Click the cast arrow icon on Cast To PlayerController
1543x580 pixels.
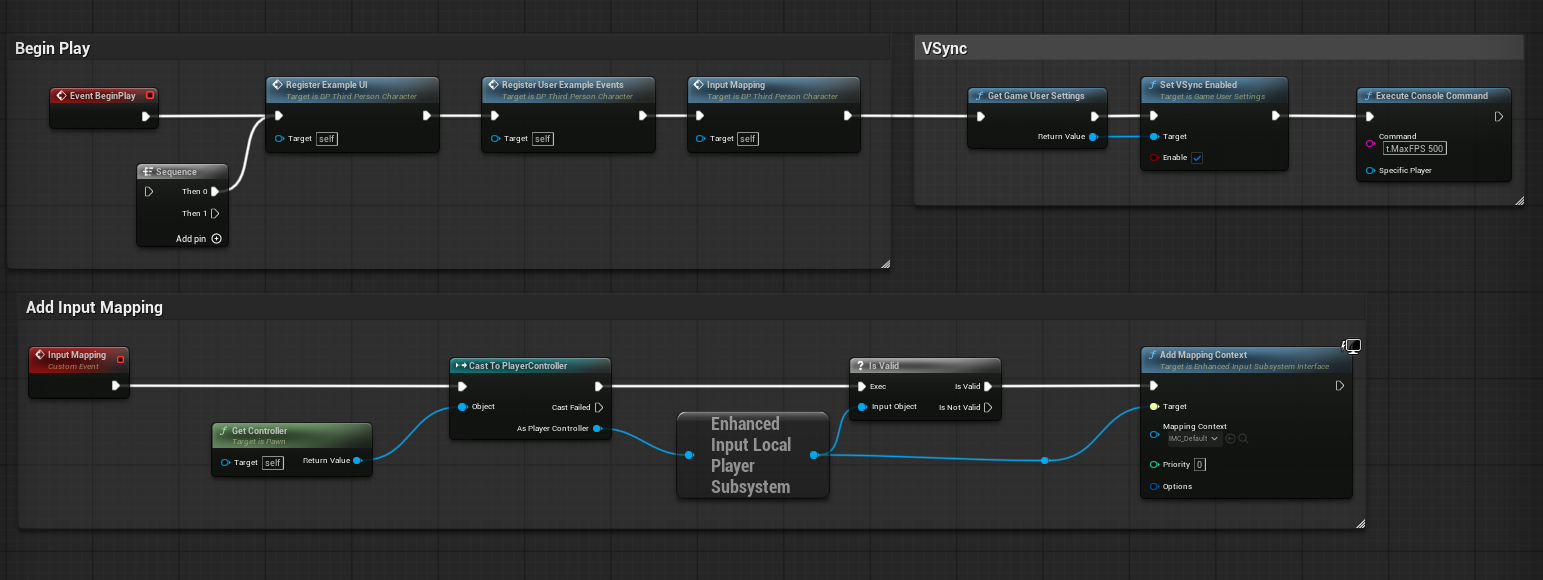pos(461,365)
